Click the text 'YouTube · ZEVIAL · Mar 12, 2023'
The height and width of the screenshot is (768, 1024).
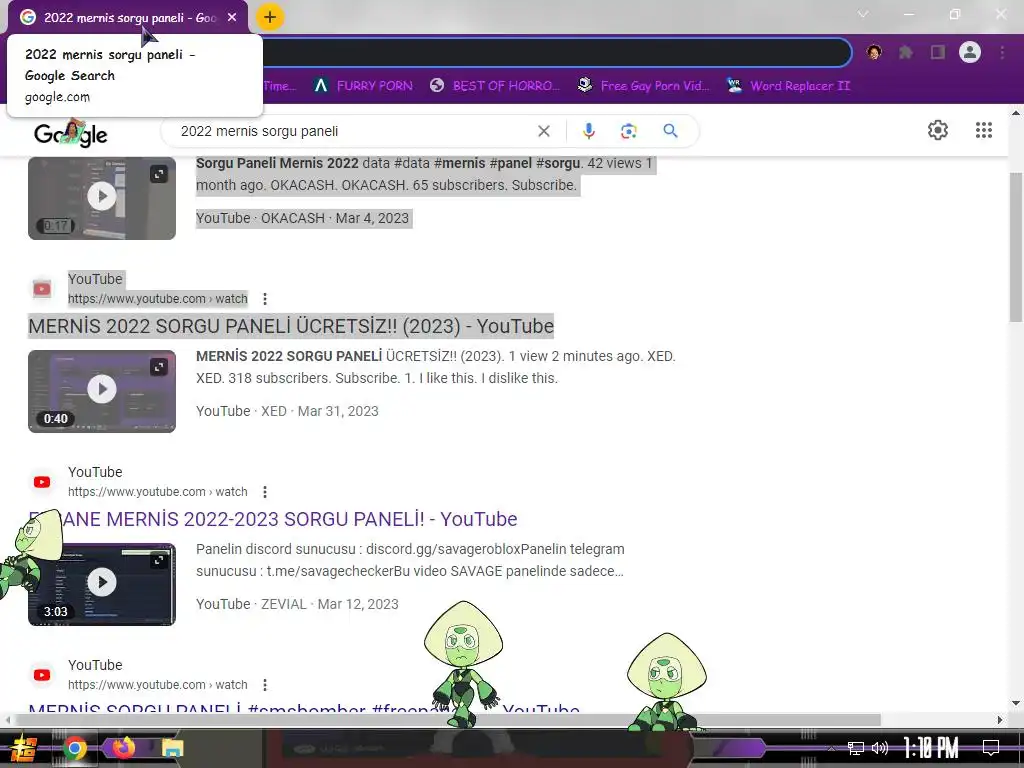tap(297, 605)
